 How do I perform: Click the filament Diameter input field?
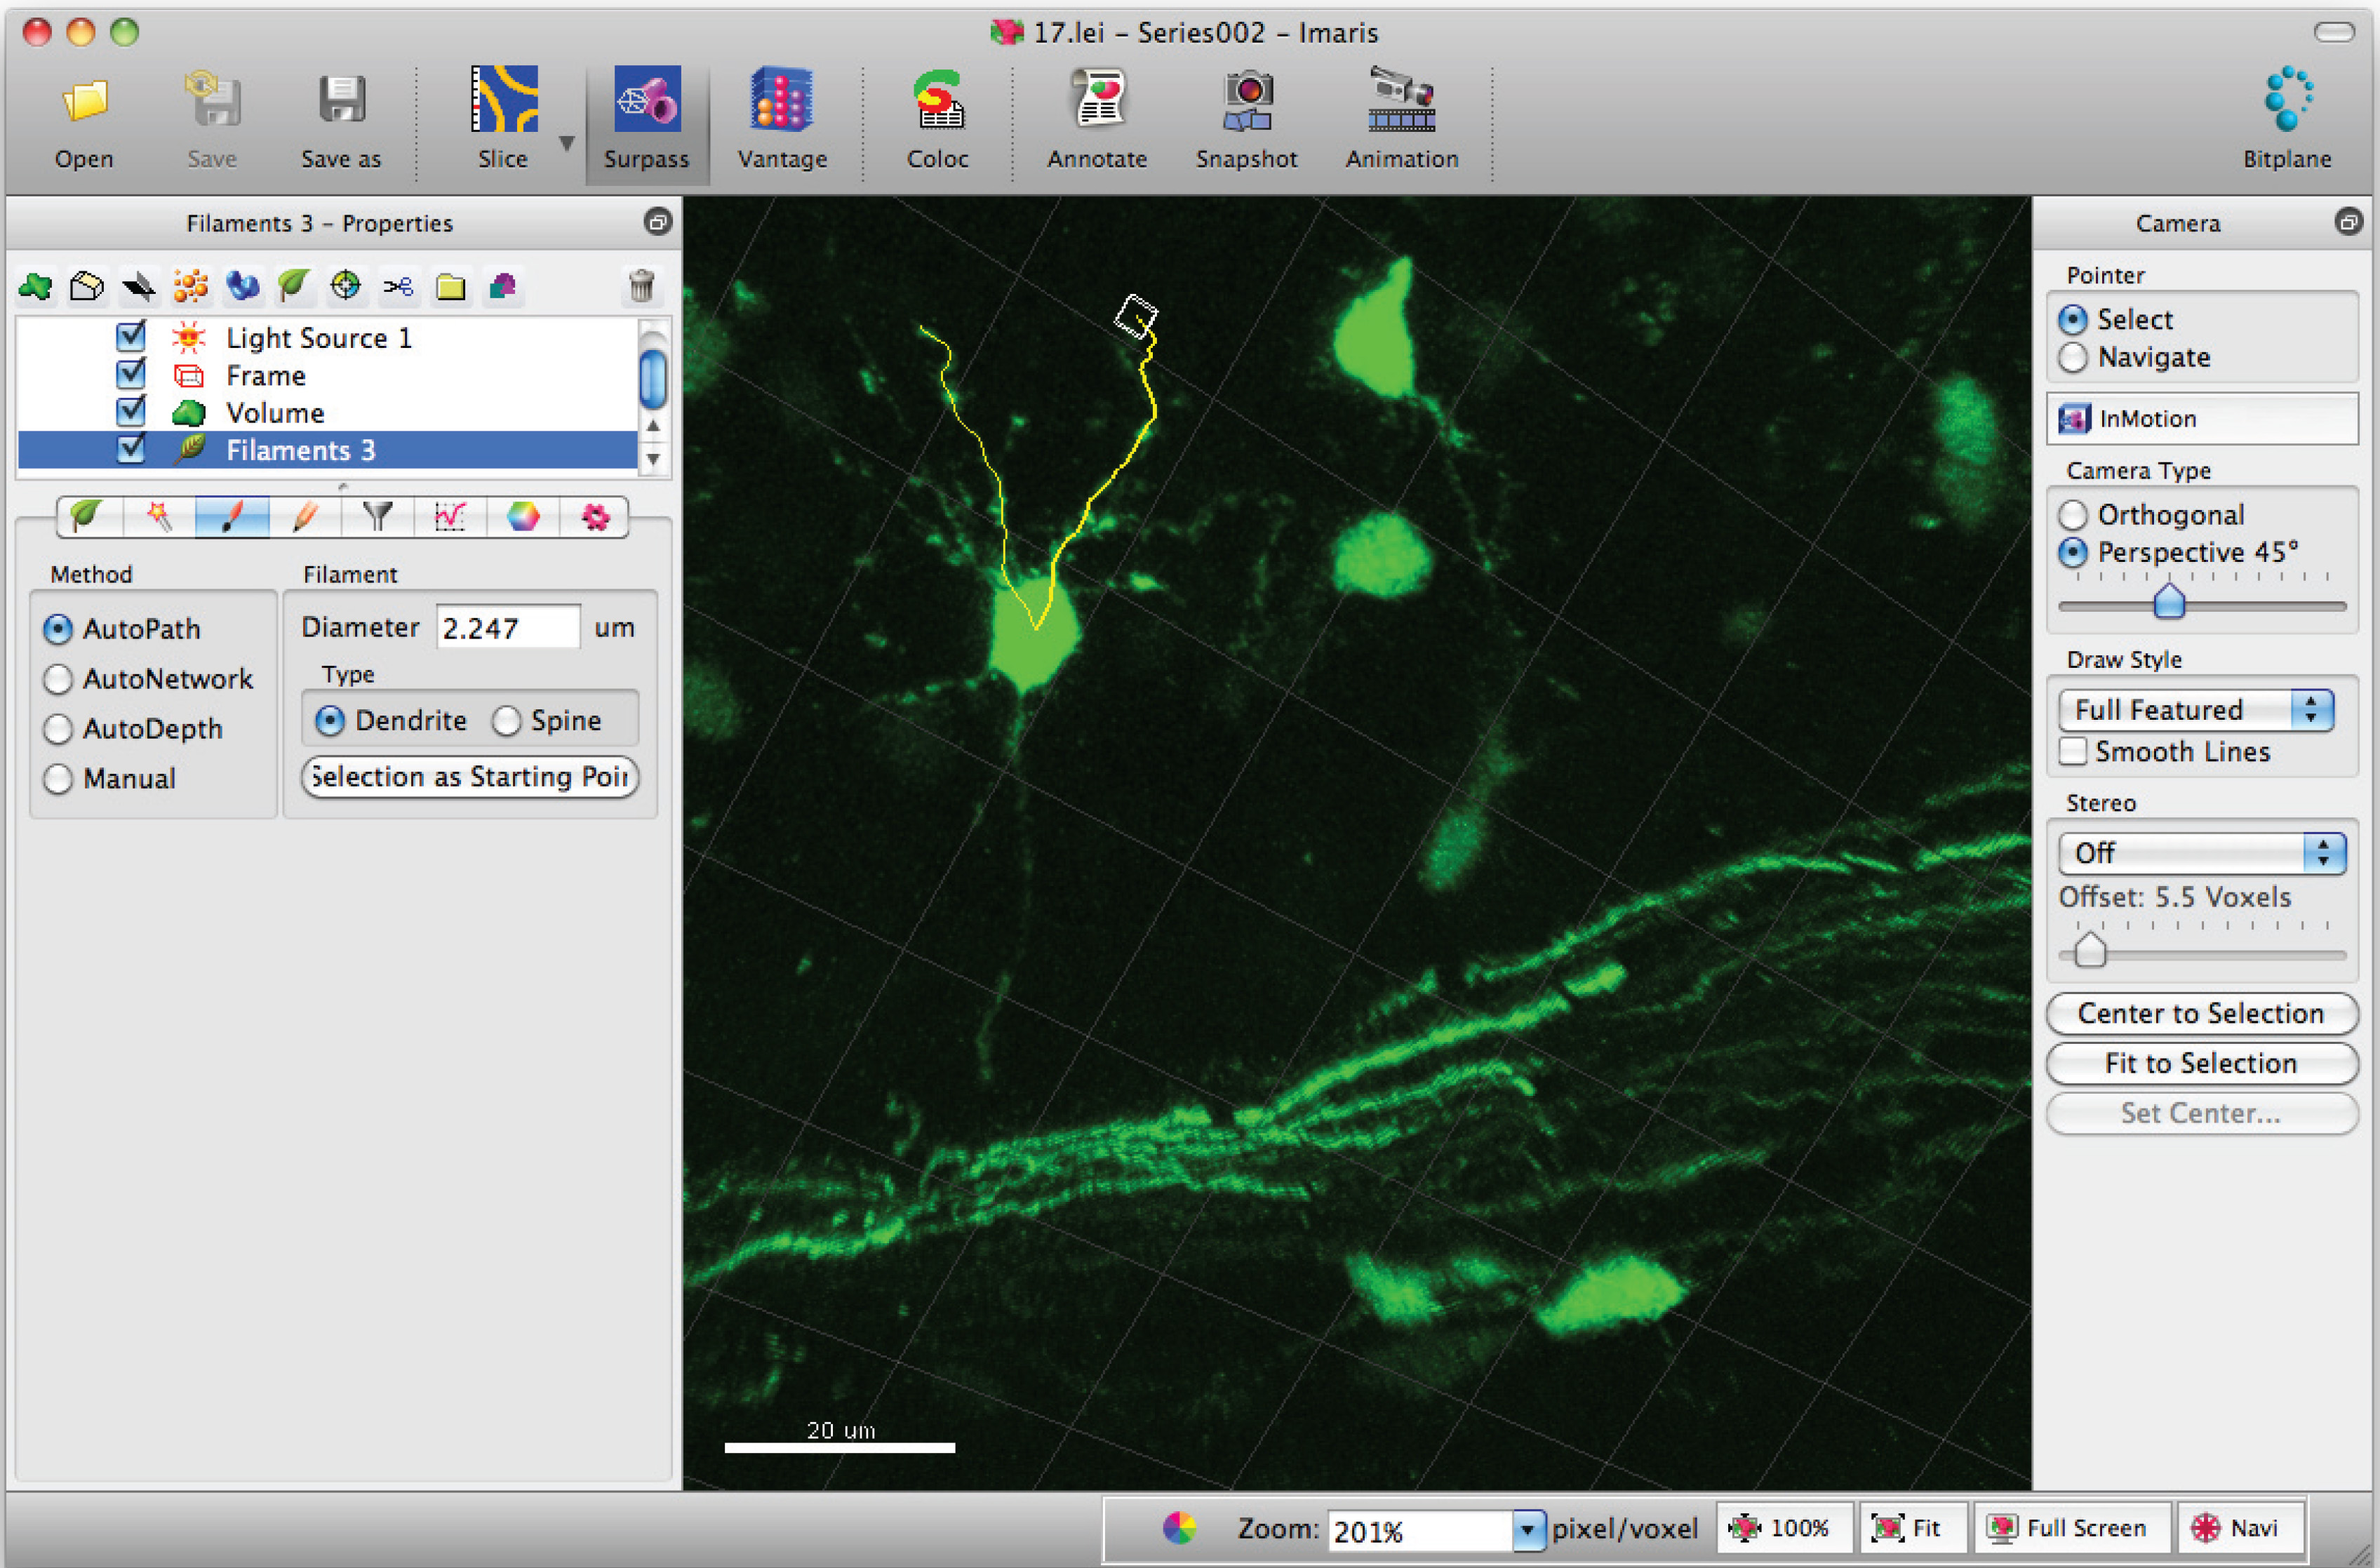pos(507,628)
